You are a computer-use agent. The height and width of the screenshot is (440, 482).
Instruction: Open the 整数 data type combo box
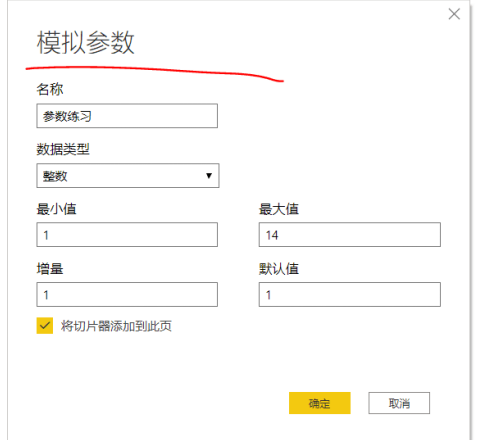128,176
